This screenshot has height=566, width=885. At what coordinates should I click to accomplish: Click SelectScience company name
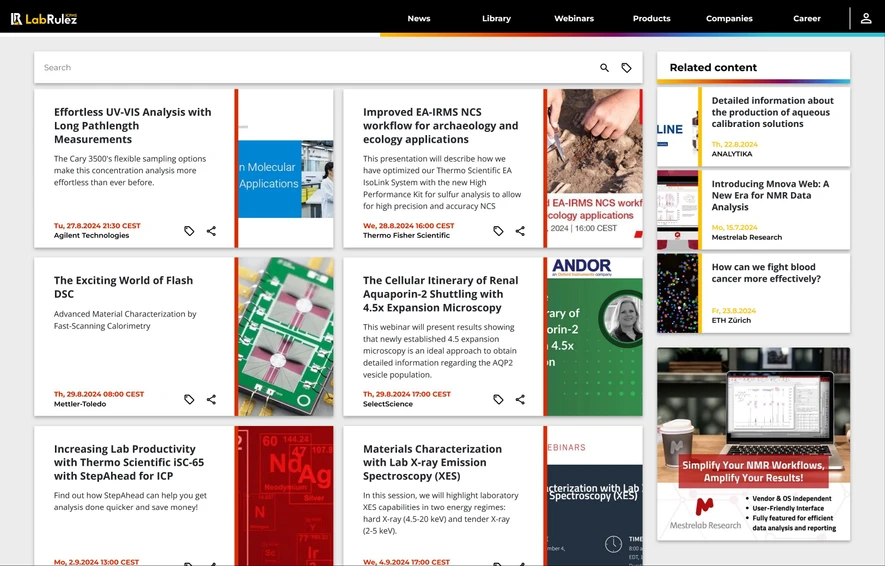tap(388, 404)
